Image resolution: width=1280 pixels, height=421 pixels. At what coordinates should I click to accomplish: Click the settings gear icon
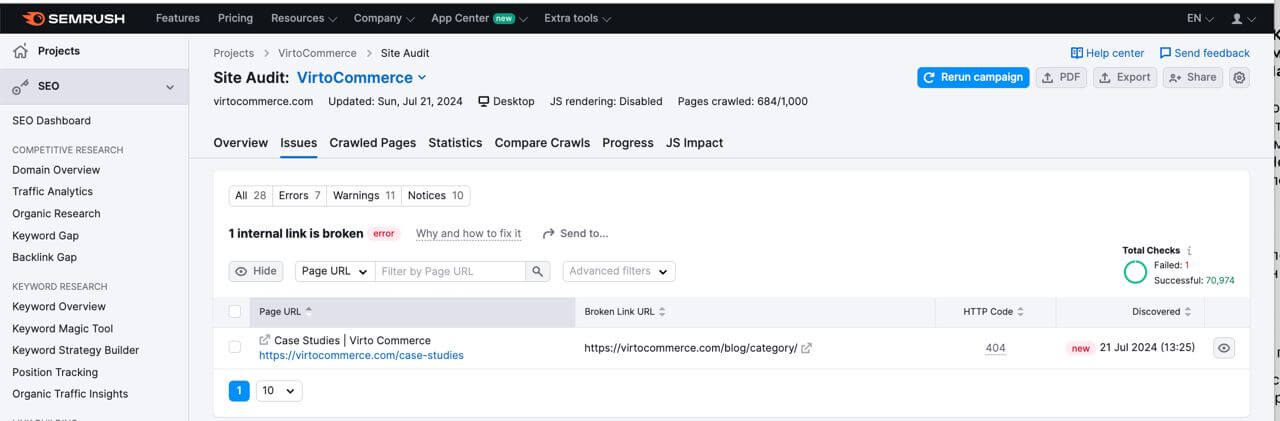click(x=1240, y=77)
